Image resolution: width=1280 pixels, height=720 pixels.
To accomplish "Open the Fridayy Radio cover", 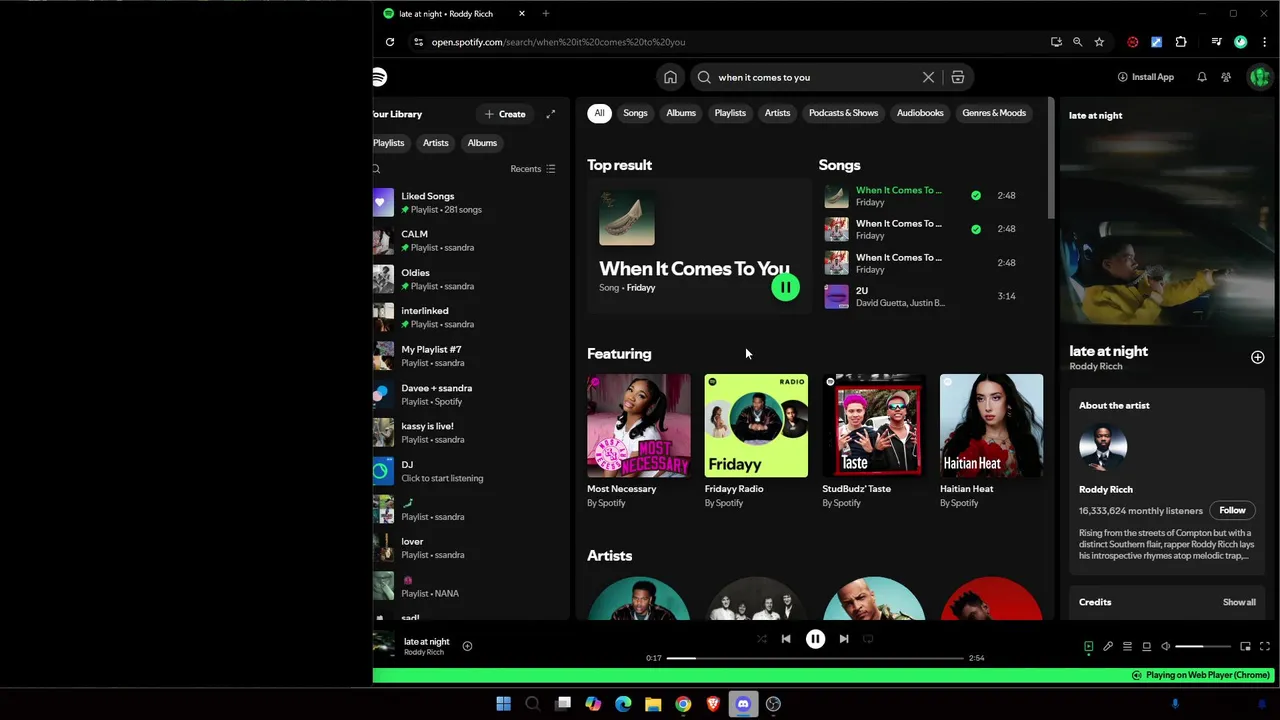I will pyautogui.click(x=756, y=425).
